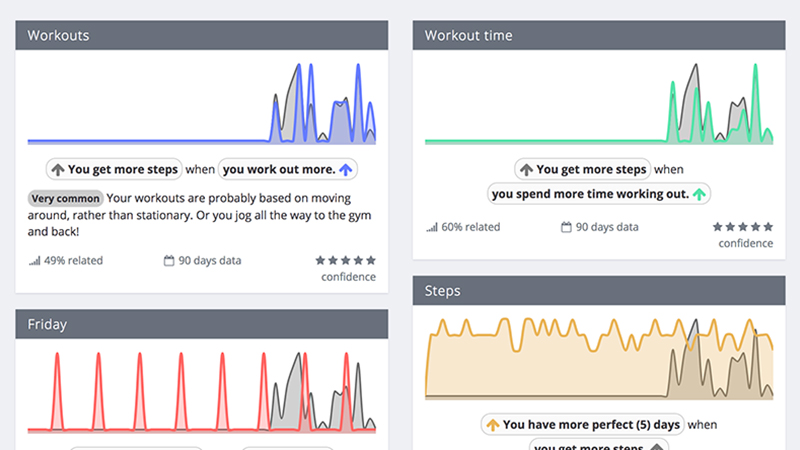Click the Steps orange trend chart
This screenshot has height=450, width=800.
599,358
